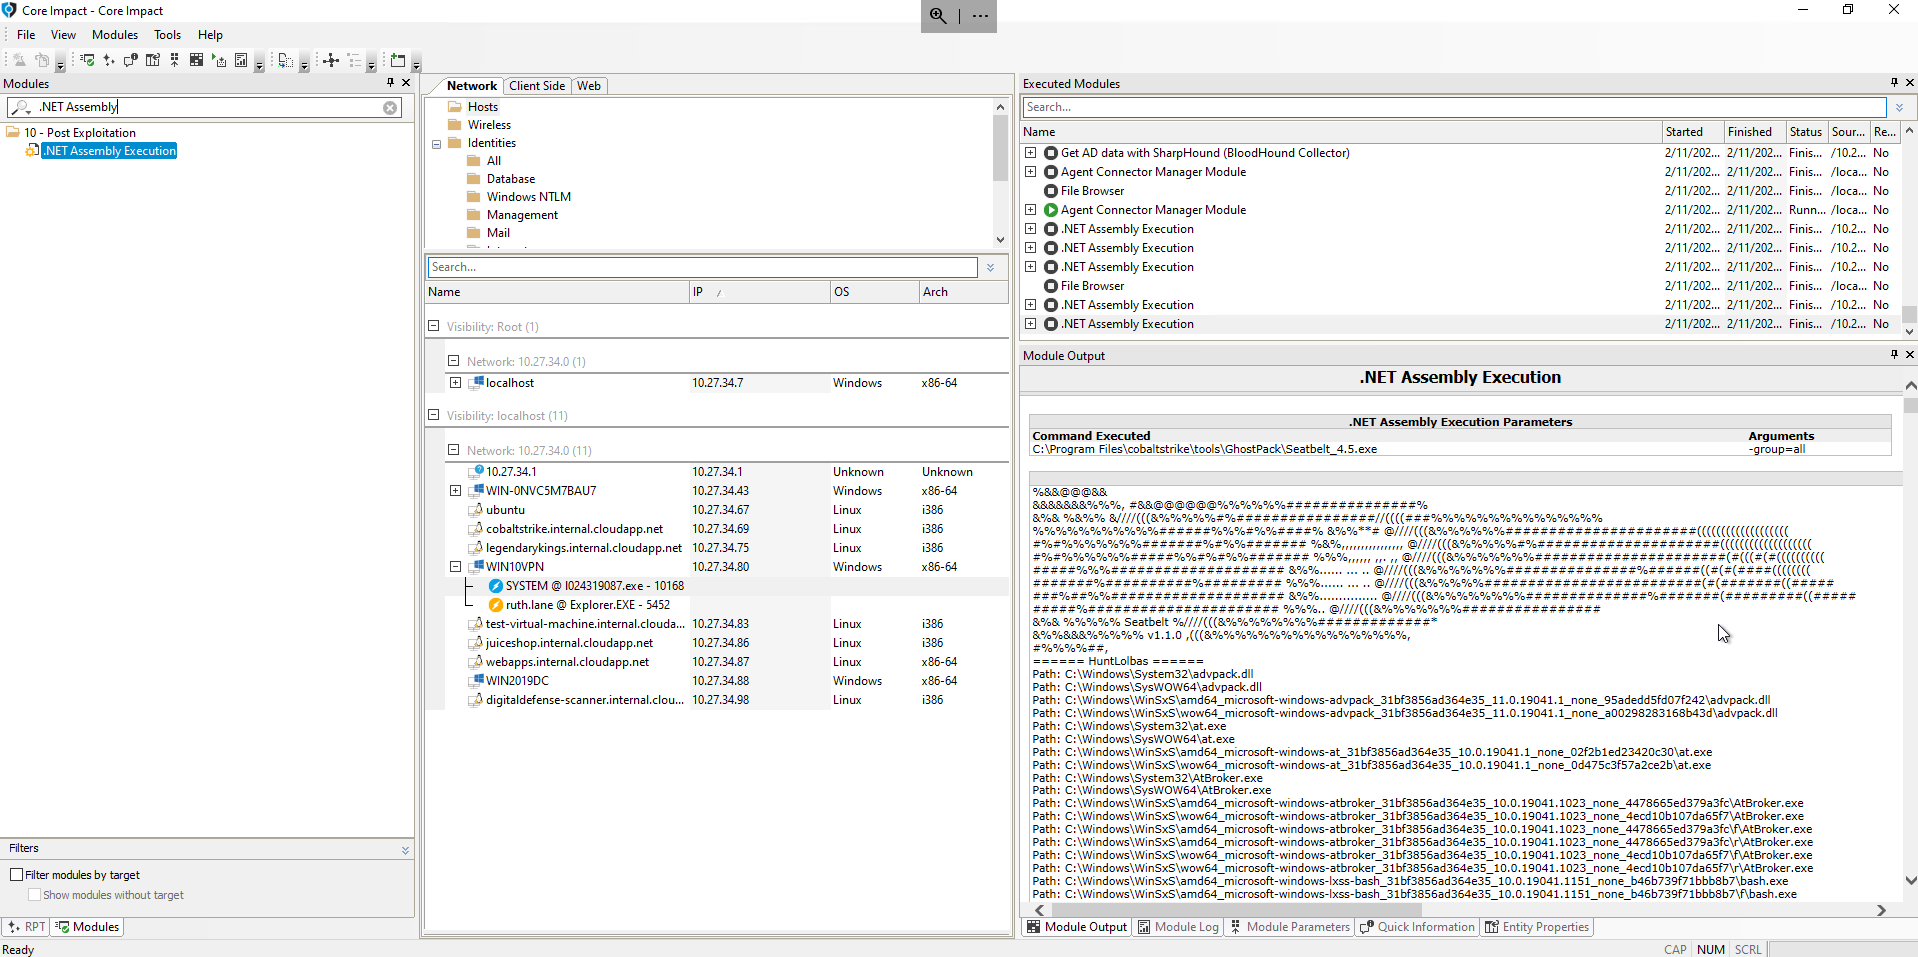Toggle Show modules without target checkbox
Screen dimensions: 1918x957
pos(34,895)
